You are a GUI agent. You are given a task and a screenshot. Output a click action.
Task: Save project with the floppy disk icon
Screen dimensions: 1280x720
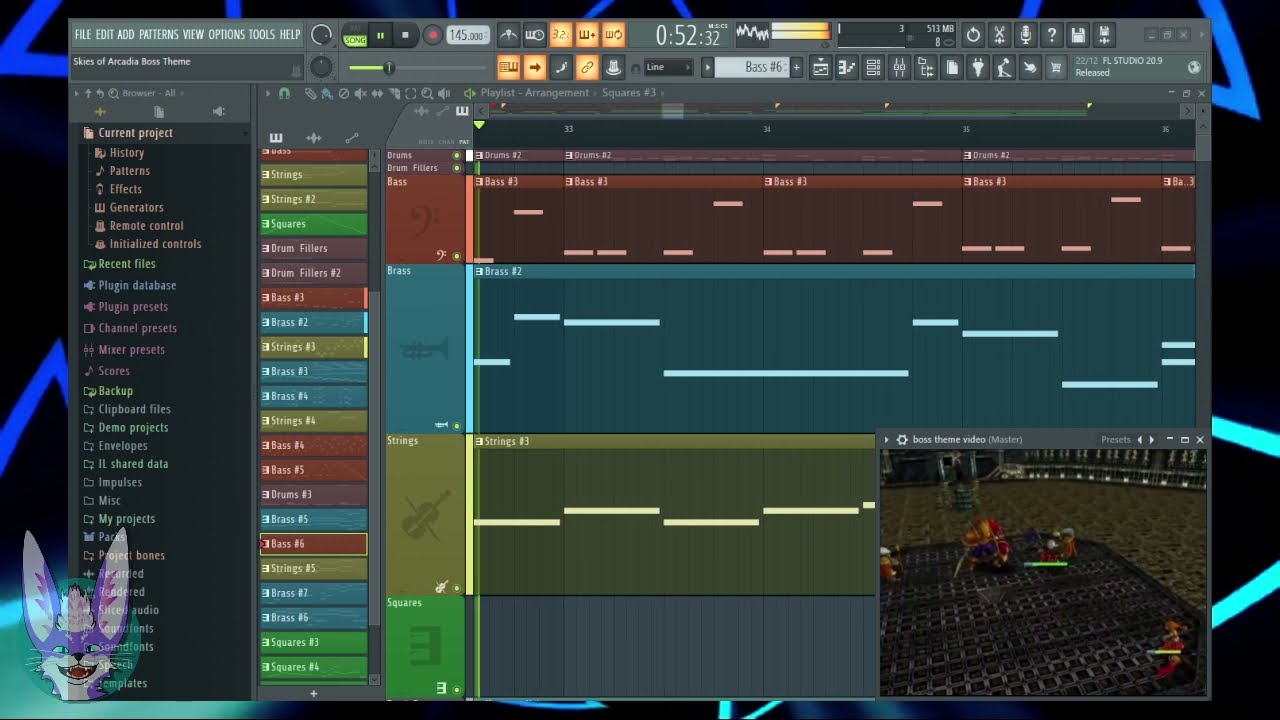click(1077, 35)
